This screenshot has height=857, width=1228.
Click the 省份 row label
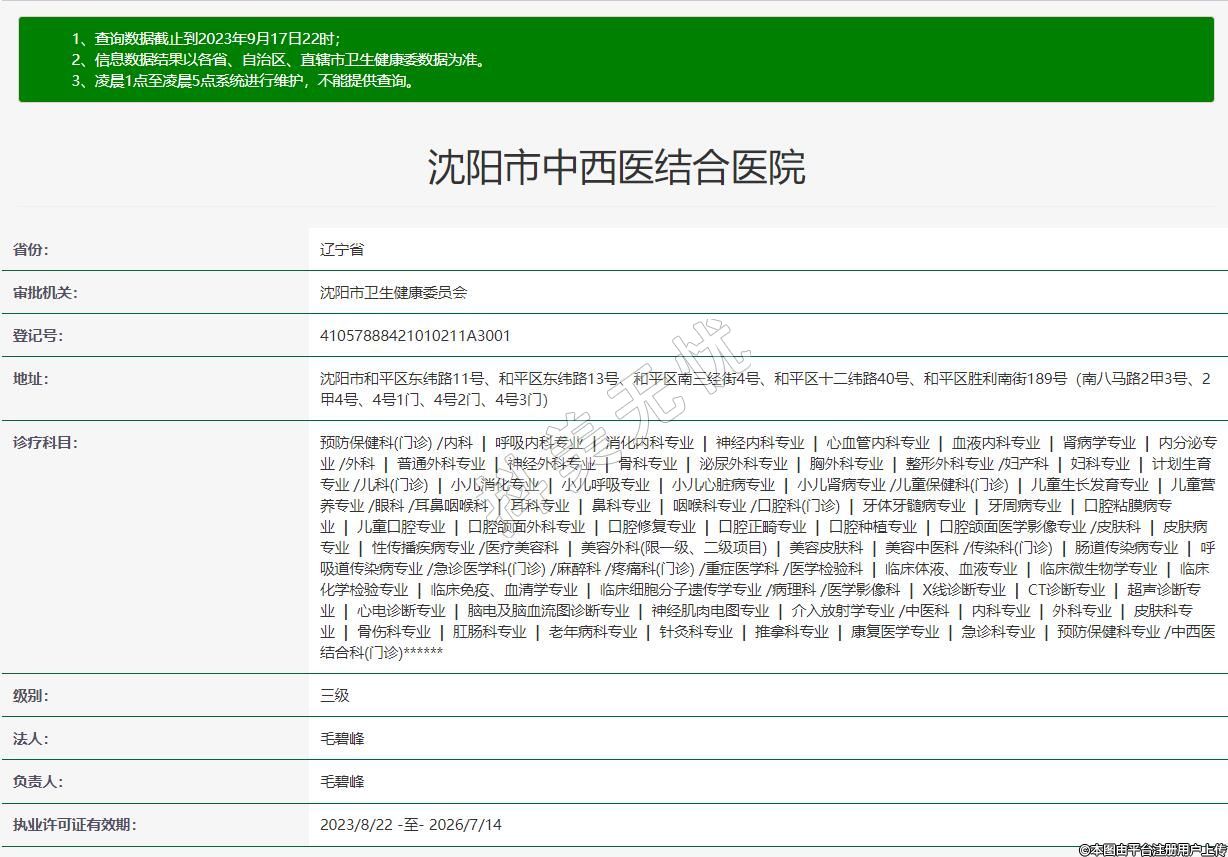coord(30,250)
